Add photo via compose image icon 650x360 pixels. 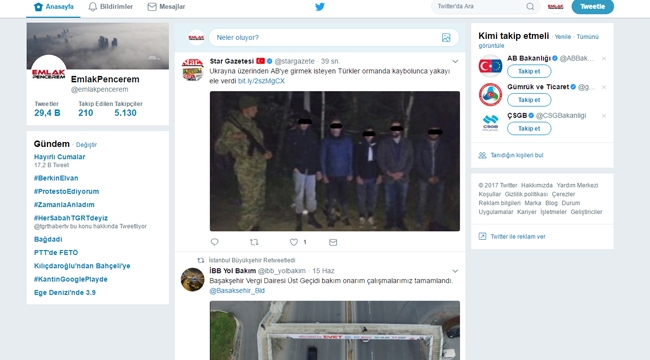click(x=446, y=38)
